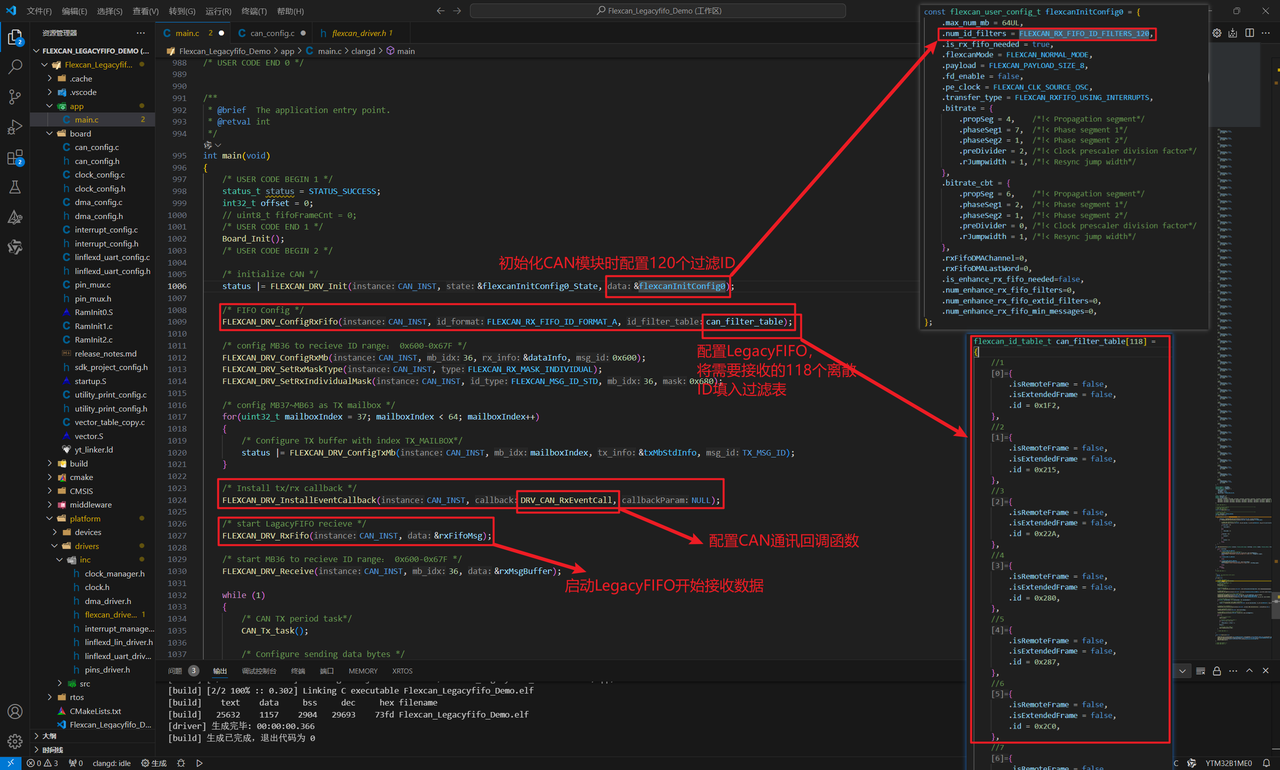Image resolution: width=1280 pixels, height=770 pixels.
Task: Expand the build folder
Action: click(x=78, y=463)
